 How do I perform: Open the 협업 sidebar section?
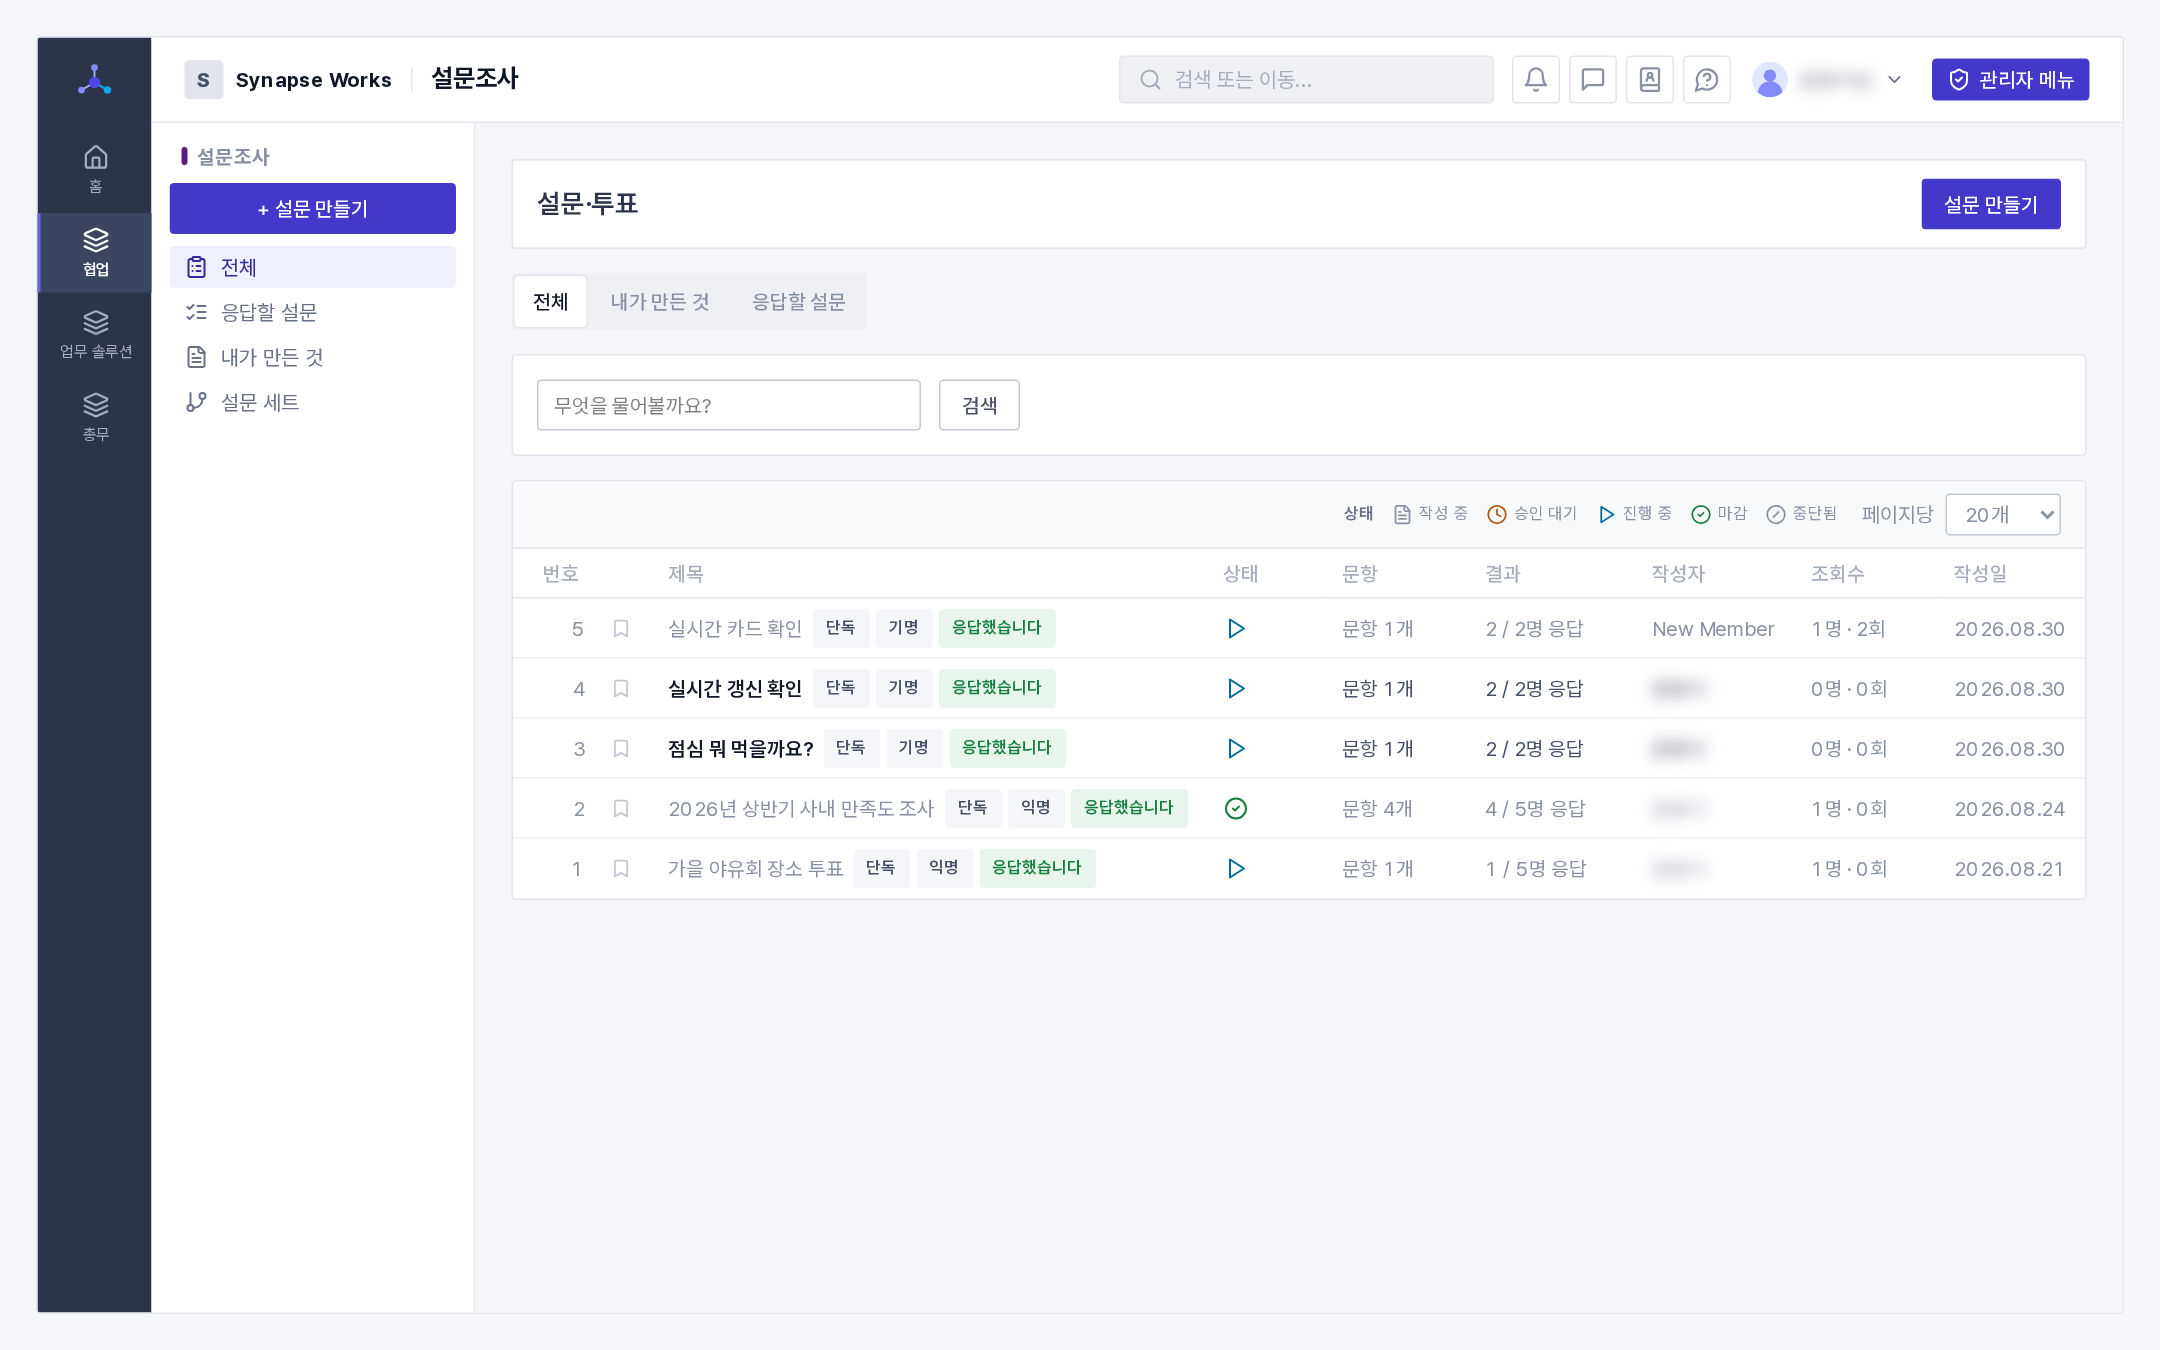95,252
